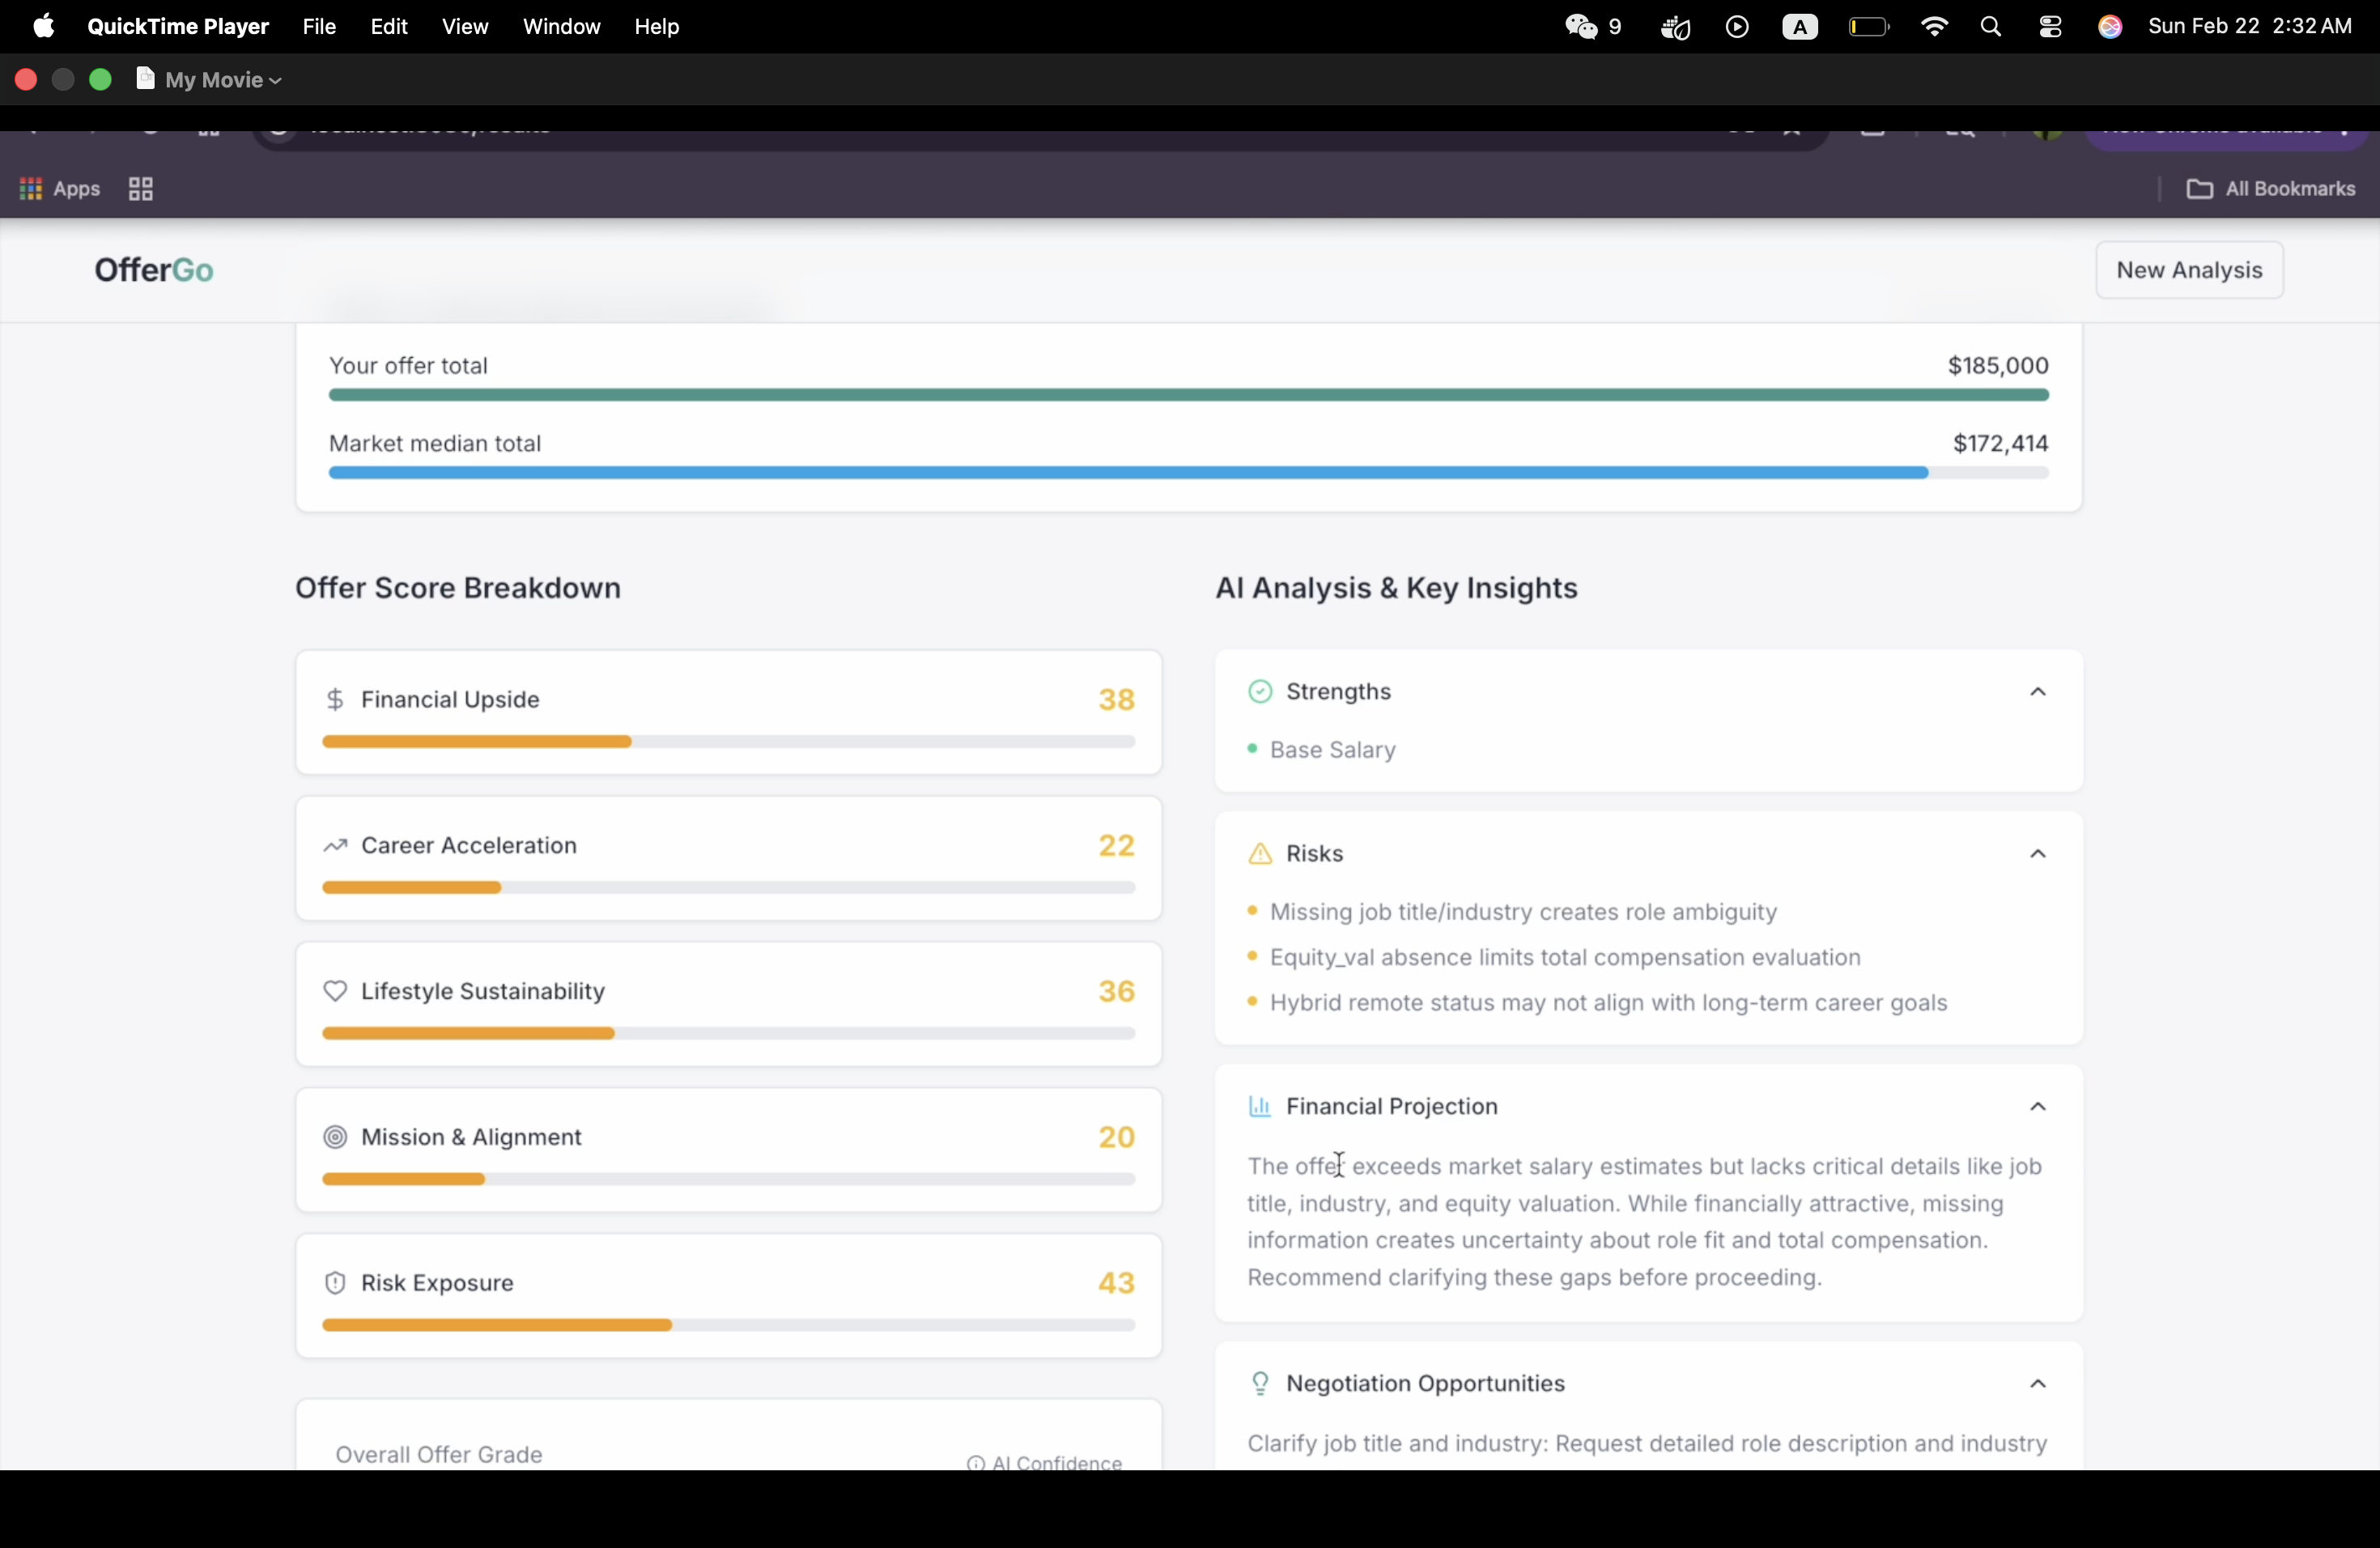Collapse Negotiation Opportunities with its chevron
This screenshot has width=2380, height=1548.
[2038, 1384]
